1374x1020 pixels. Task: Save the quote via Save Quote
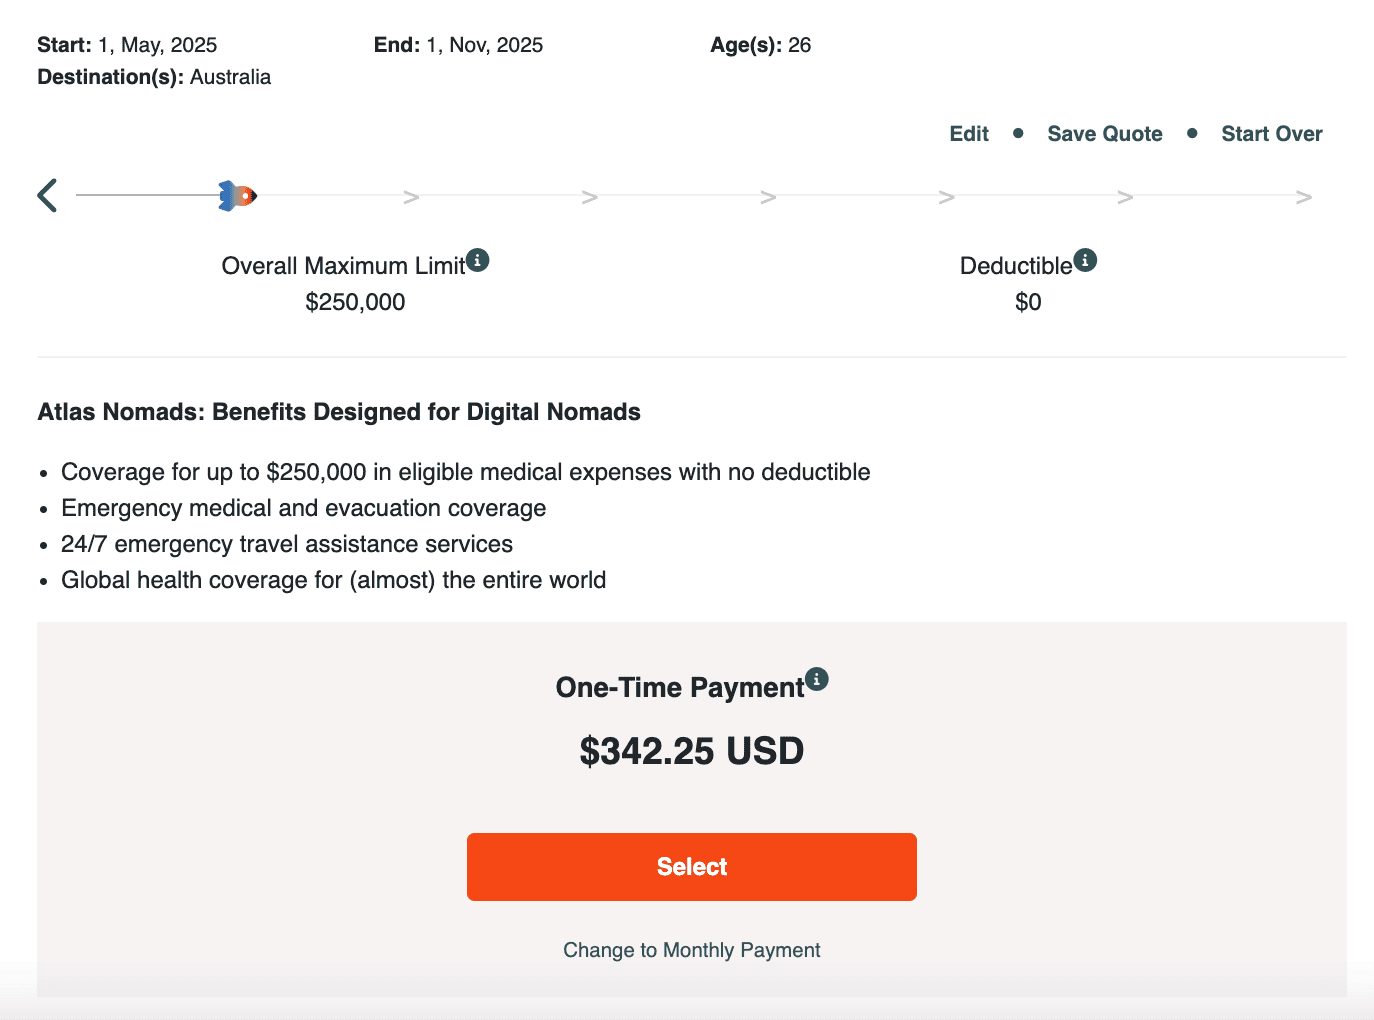pyautogui.click(x=1105, y=134)
